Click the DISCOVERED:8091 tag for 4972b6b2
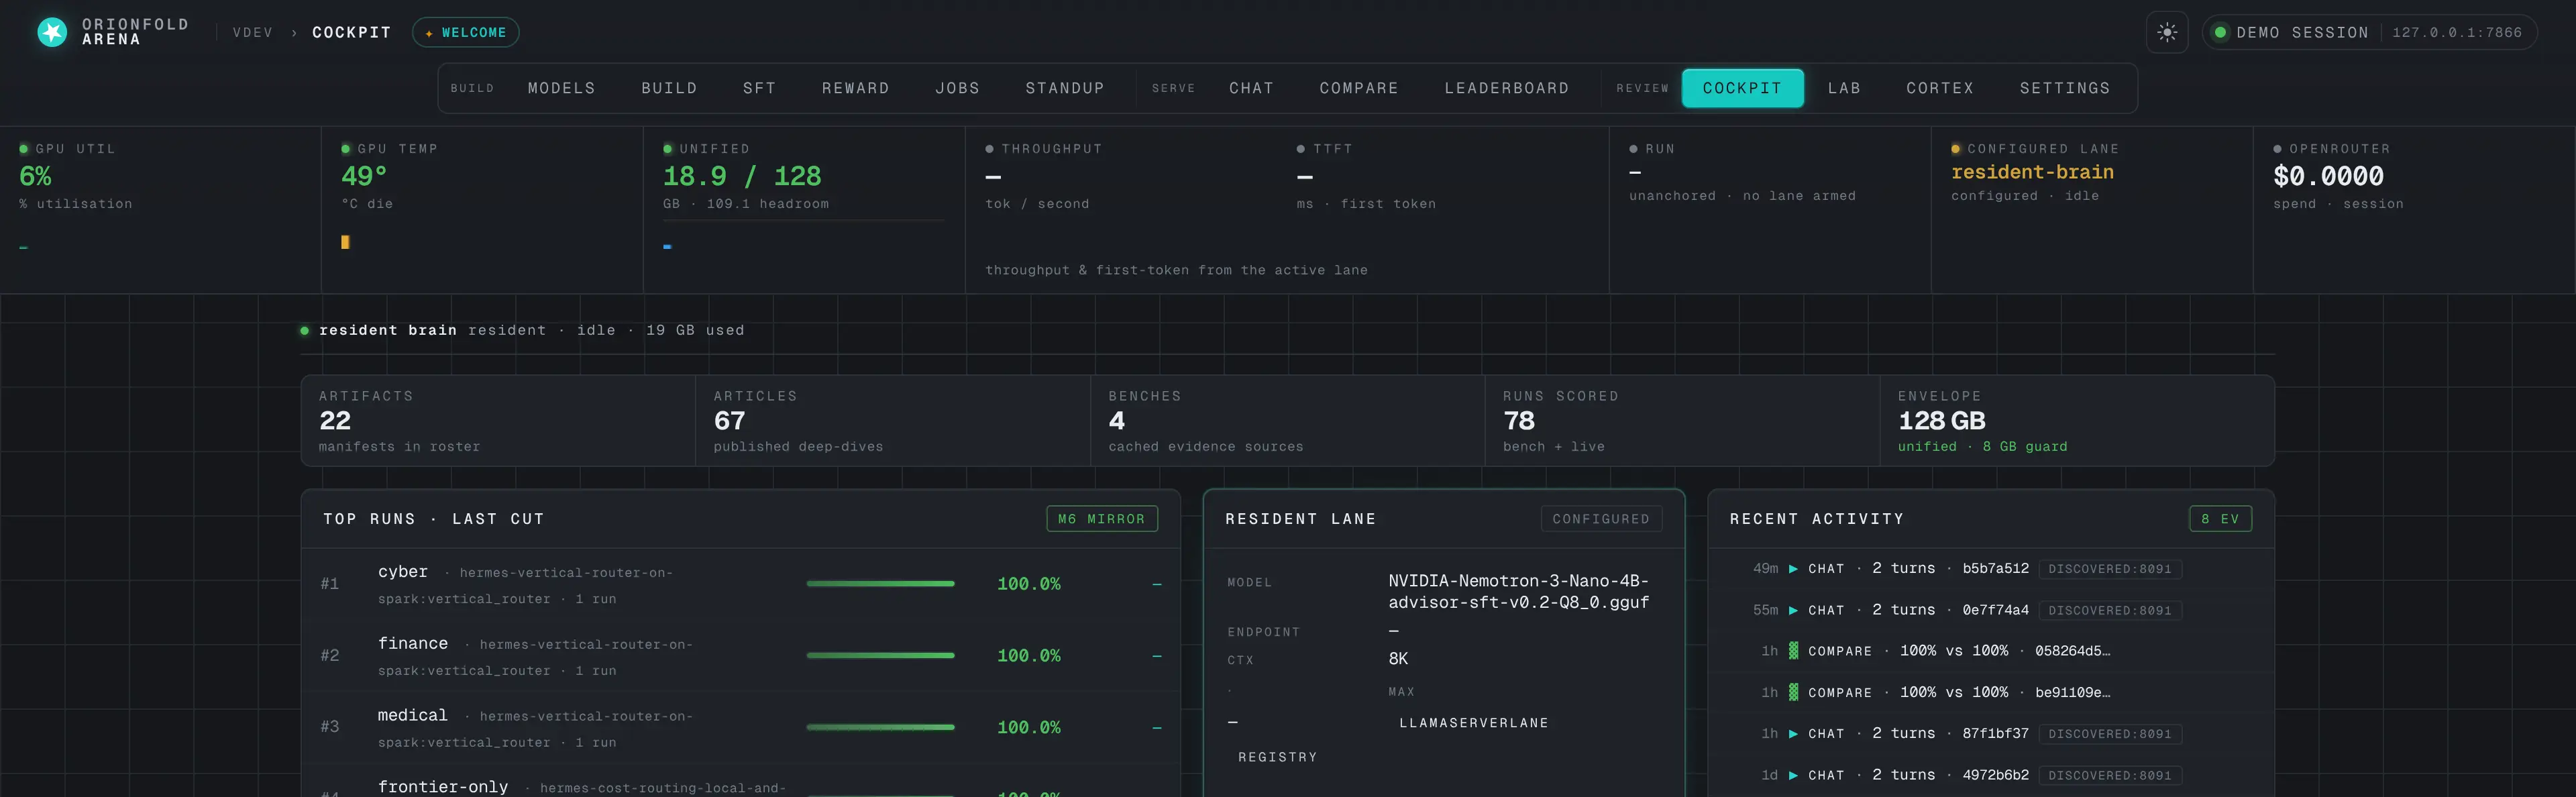2576x797 pixels. [2109, 775]
